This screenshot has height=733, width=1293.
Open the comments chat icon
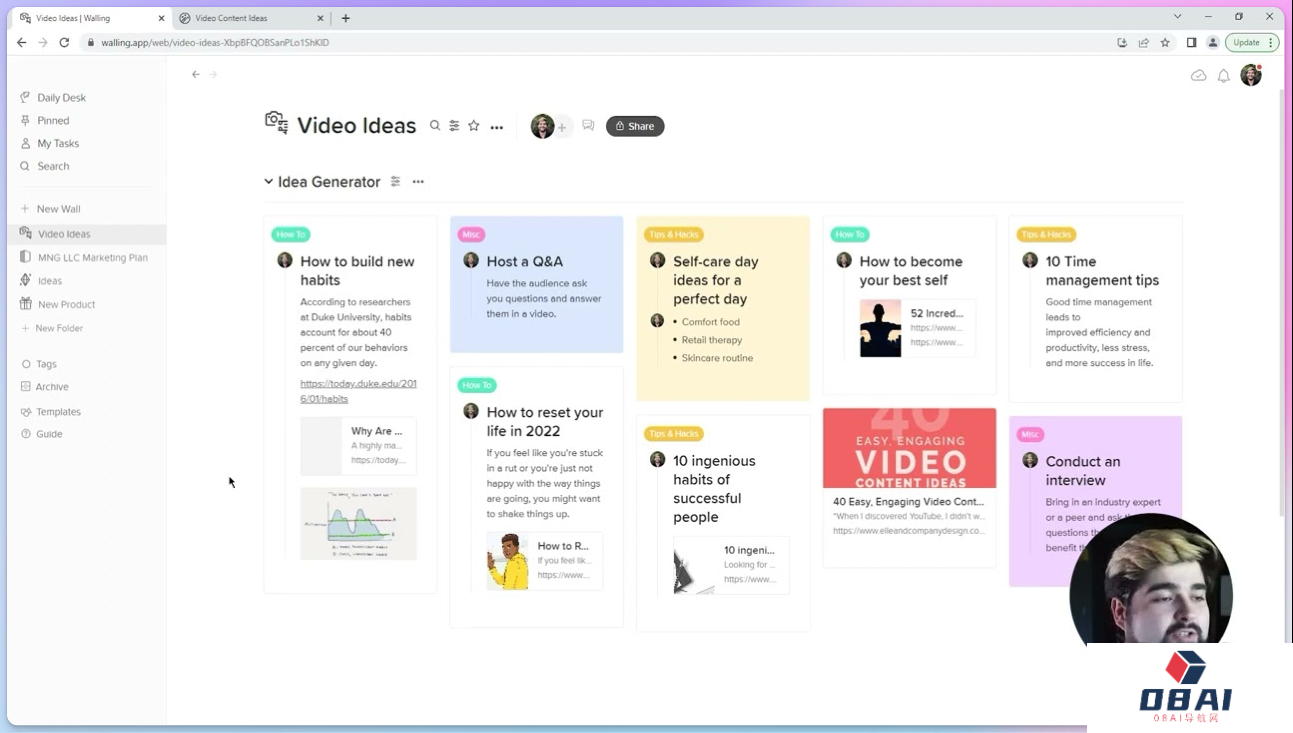(x=588, y=126)
